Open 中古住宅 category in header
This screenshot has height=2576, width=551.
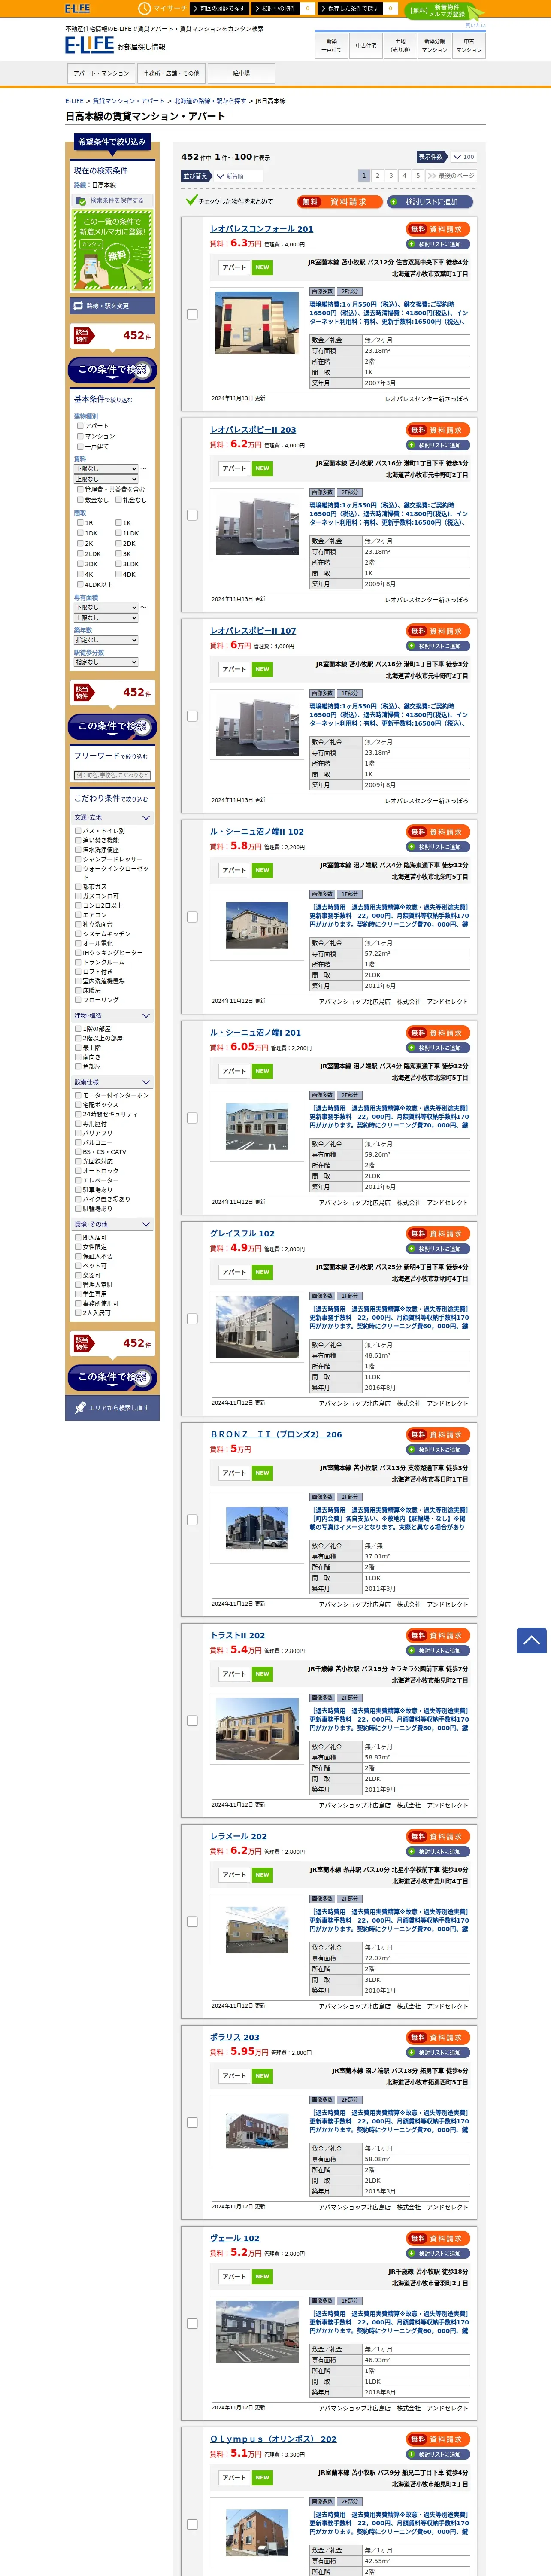pos(366,45)
